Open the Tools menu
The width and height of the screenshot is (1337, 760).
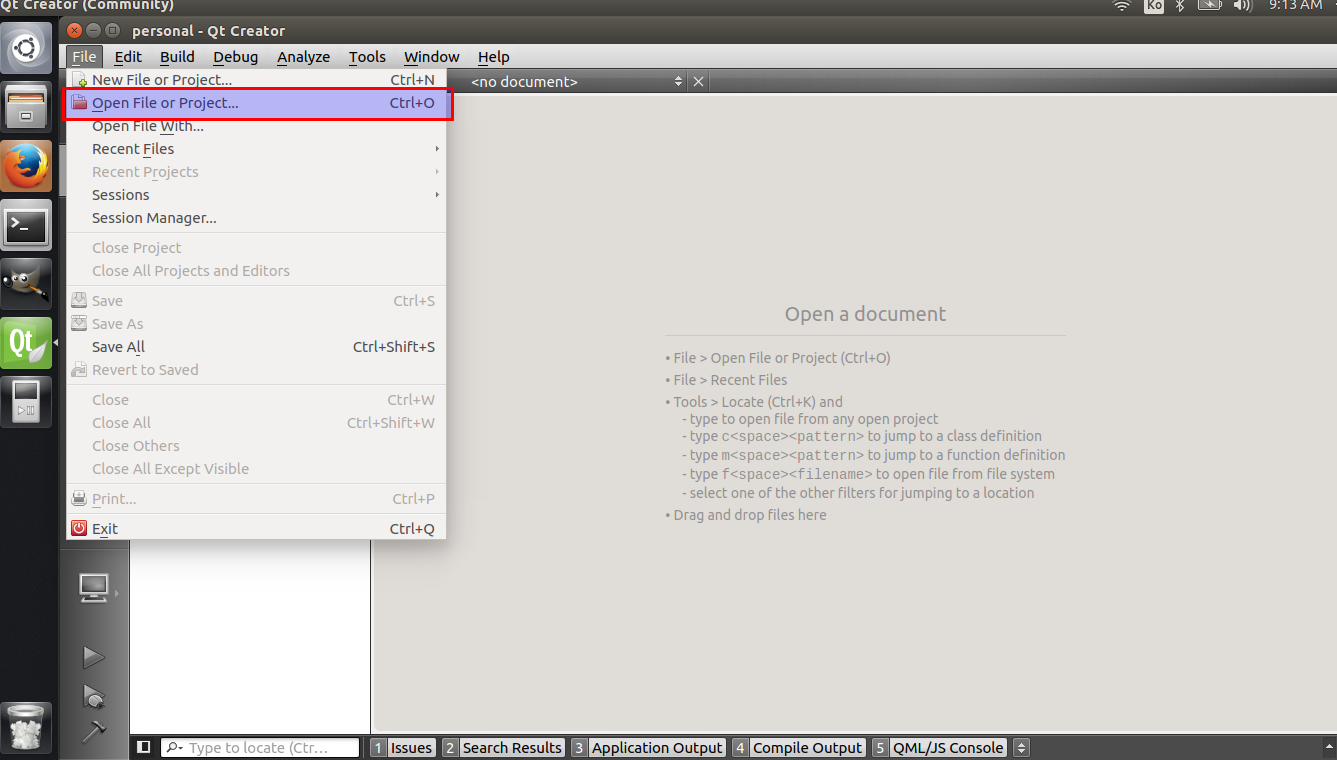(x=367, y=57)
